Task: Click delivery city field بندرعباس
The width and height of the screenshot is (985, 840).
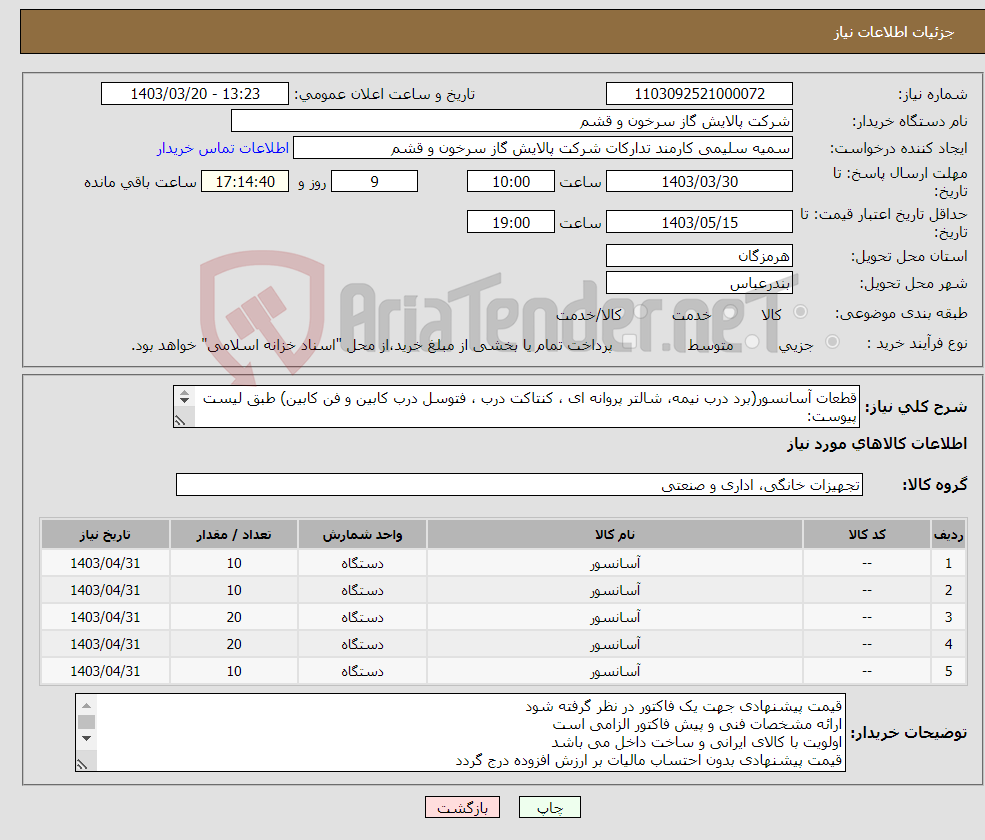Action: pyautogui.click(x=699, y=283)
